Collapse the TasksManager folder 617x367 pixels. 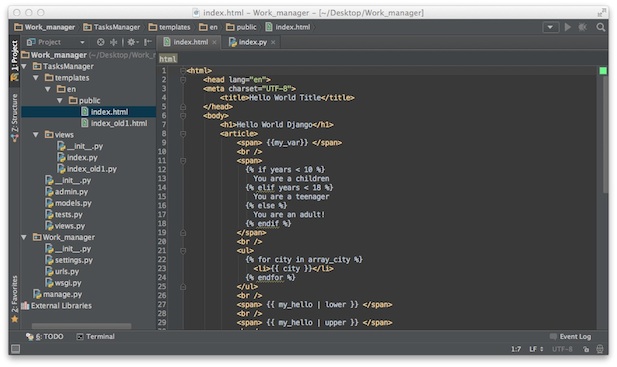pos(24,66)
